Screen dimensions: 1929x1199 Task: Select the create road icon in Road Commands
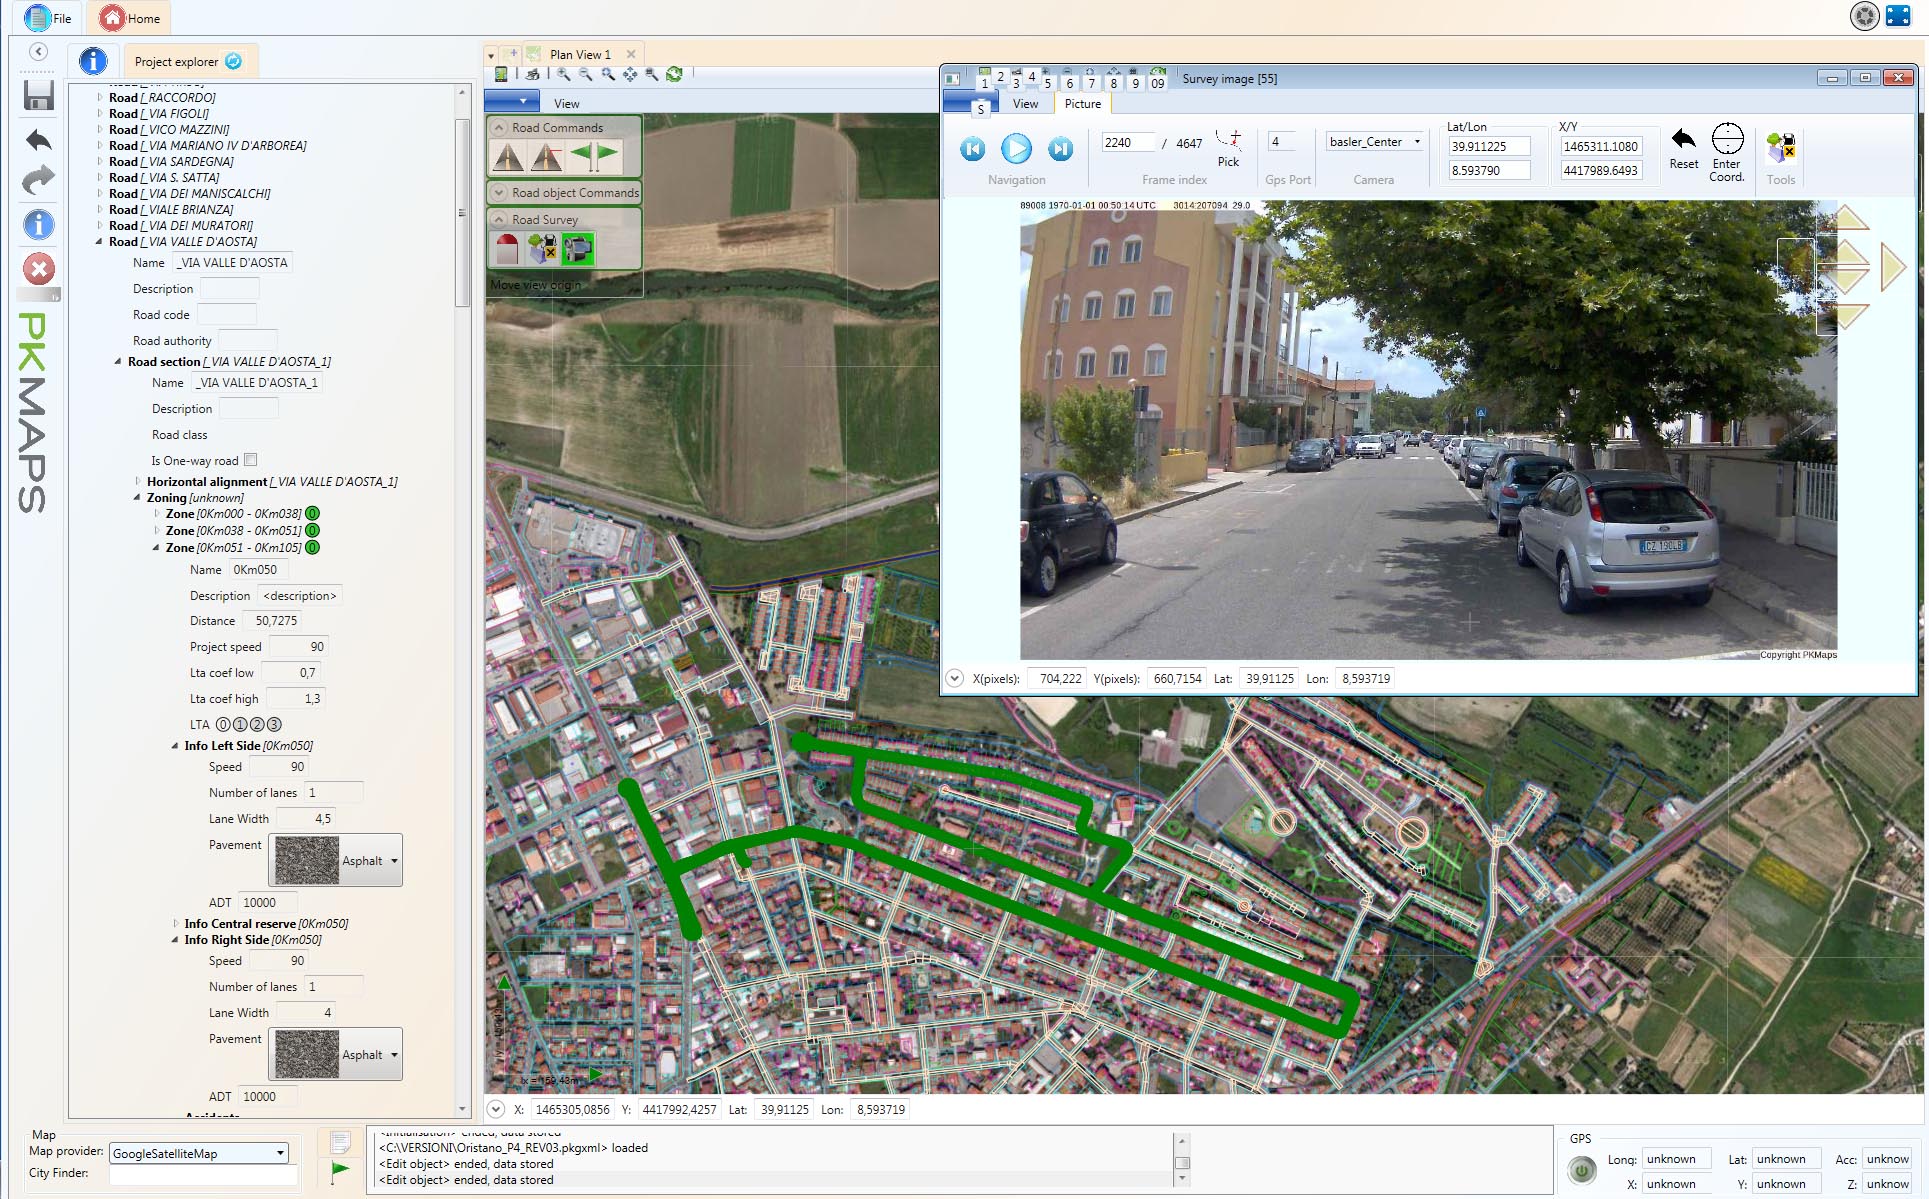[x=509, y=157]
